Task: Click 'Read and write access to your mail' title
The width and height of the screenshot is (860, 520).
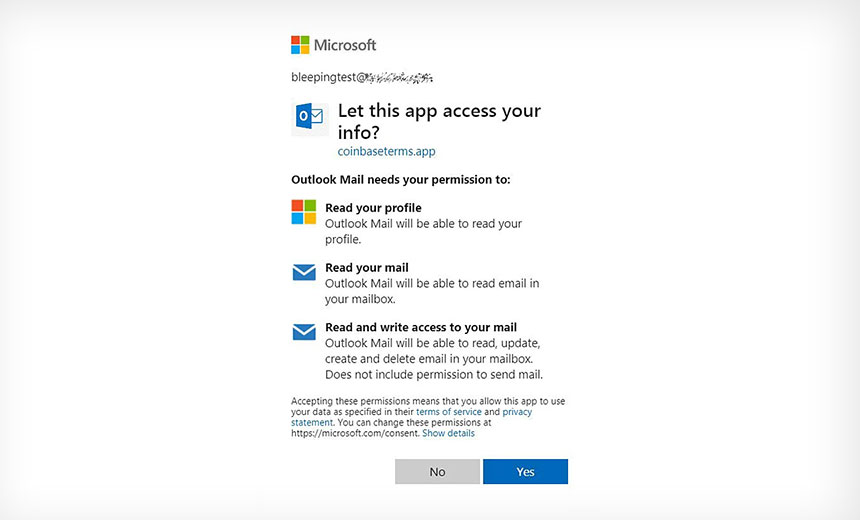Action: tap(421, 327)
